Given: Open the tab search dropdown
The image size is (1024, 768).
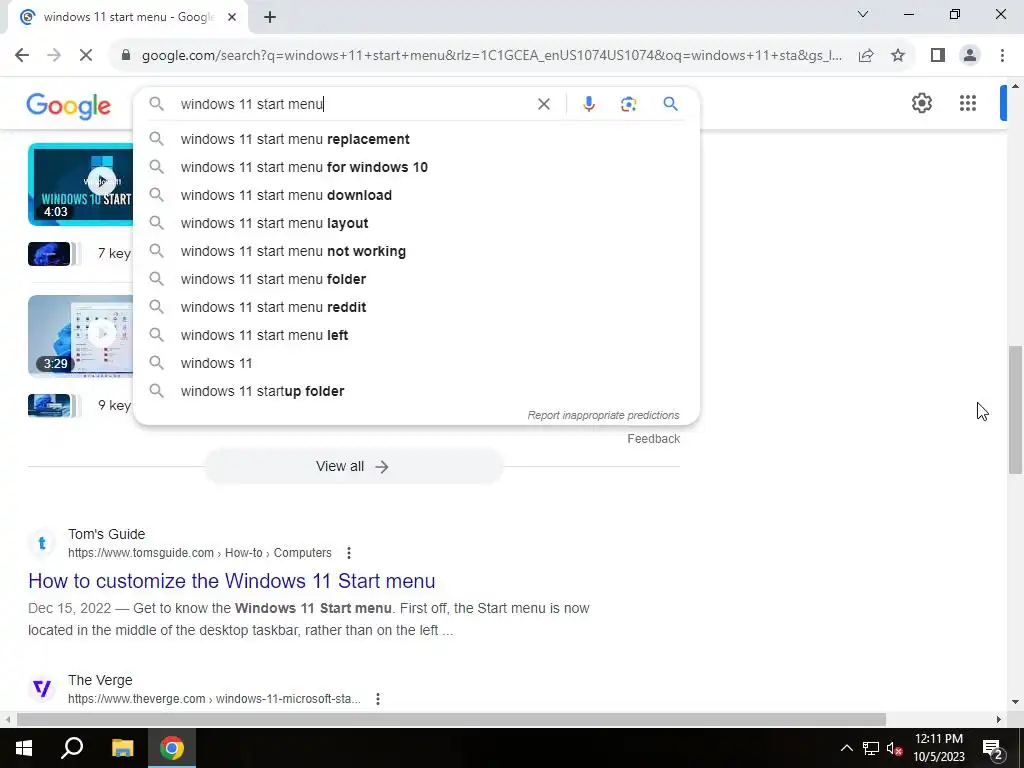Looking at the screenshot, I should click(863, 14).
